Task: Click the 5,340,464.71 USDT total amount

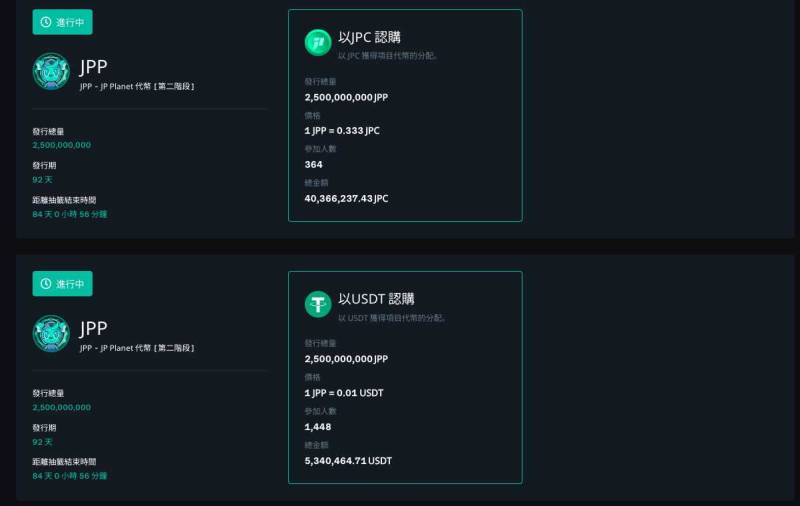Action: click(348, 461)
